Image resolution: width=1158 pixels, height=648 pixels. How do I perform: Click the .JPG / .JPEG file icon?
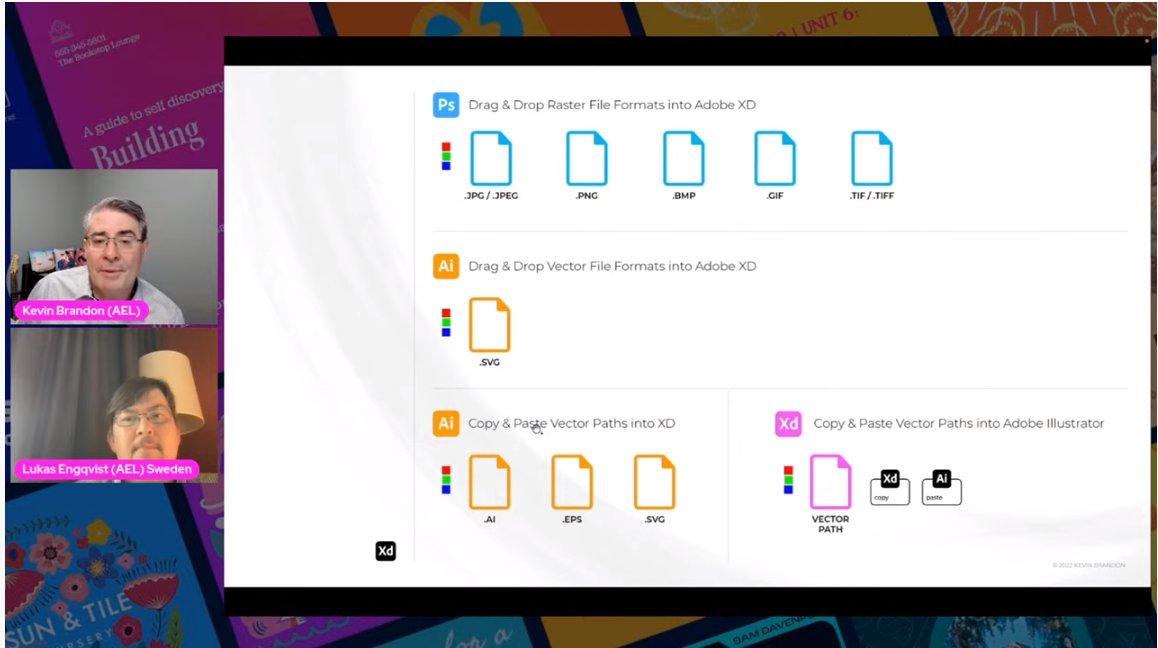click(491, 158)
